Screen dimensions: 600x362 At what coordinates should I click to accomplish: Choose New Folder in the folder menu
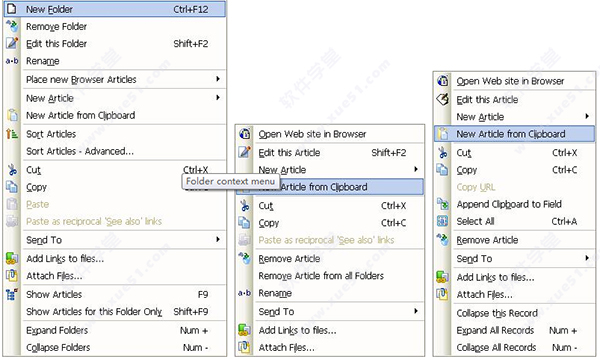[115, 9]
